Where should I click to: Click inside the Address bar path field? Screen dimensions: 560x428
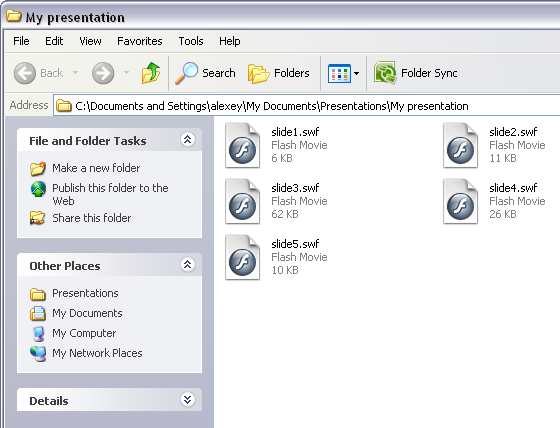[307, 106]
